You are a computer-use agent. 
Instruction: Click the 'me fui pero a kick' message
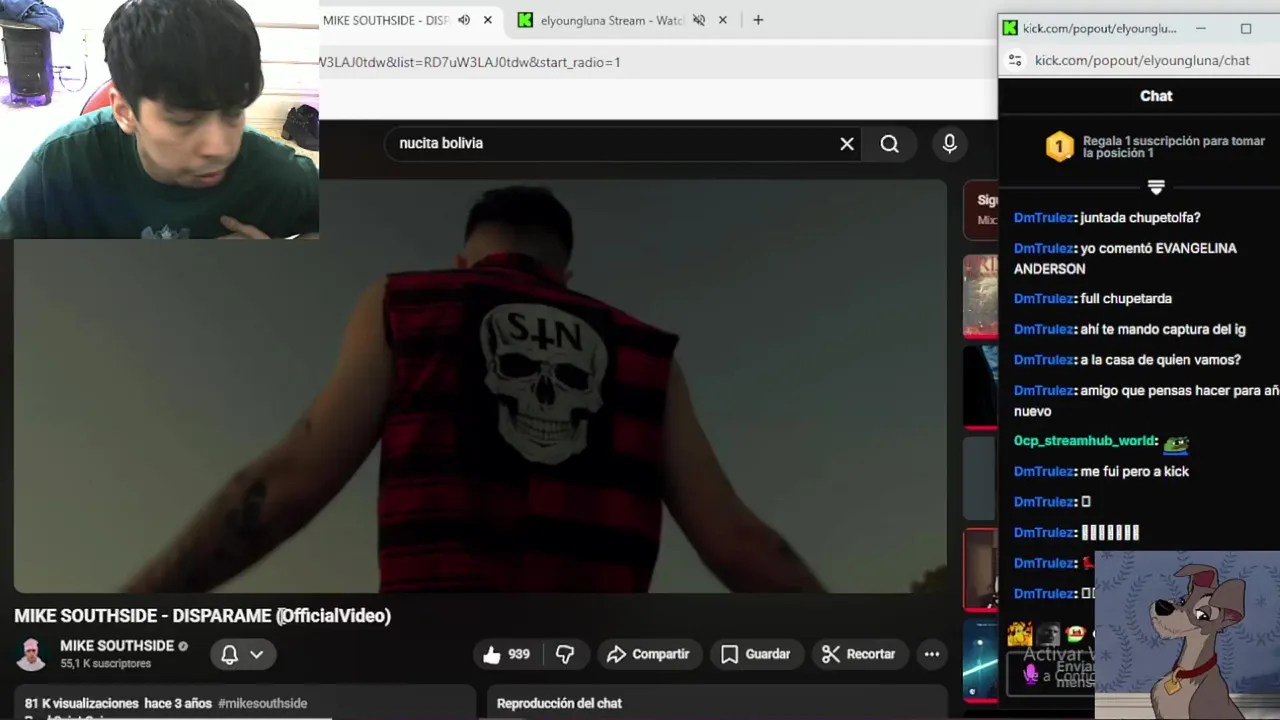pos(1134,471)
